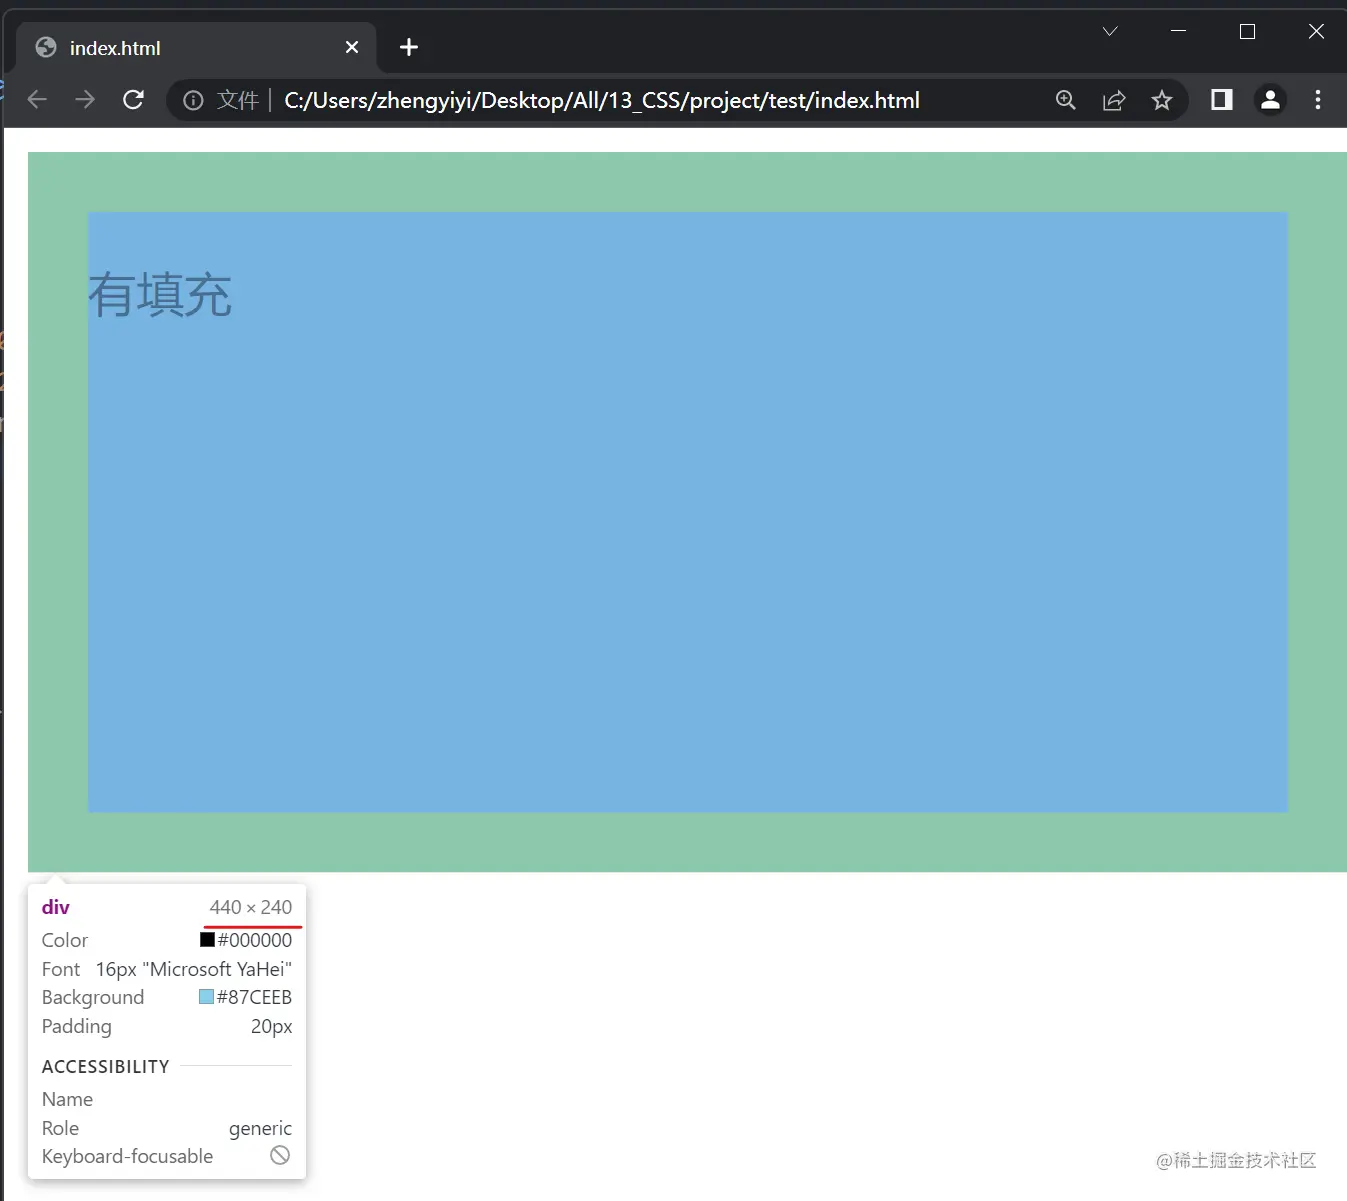Click the site info icon in address bar

click(193, 100)
